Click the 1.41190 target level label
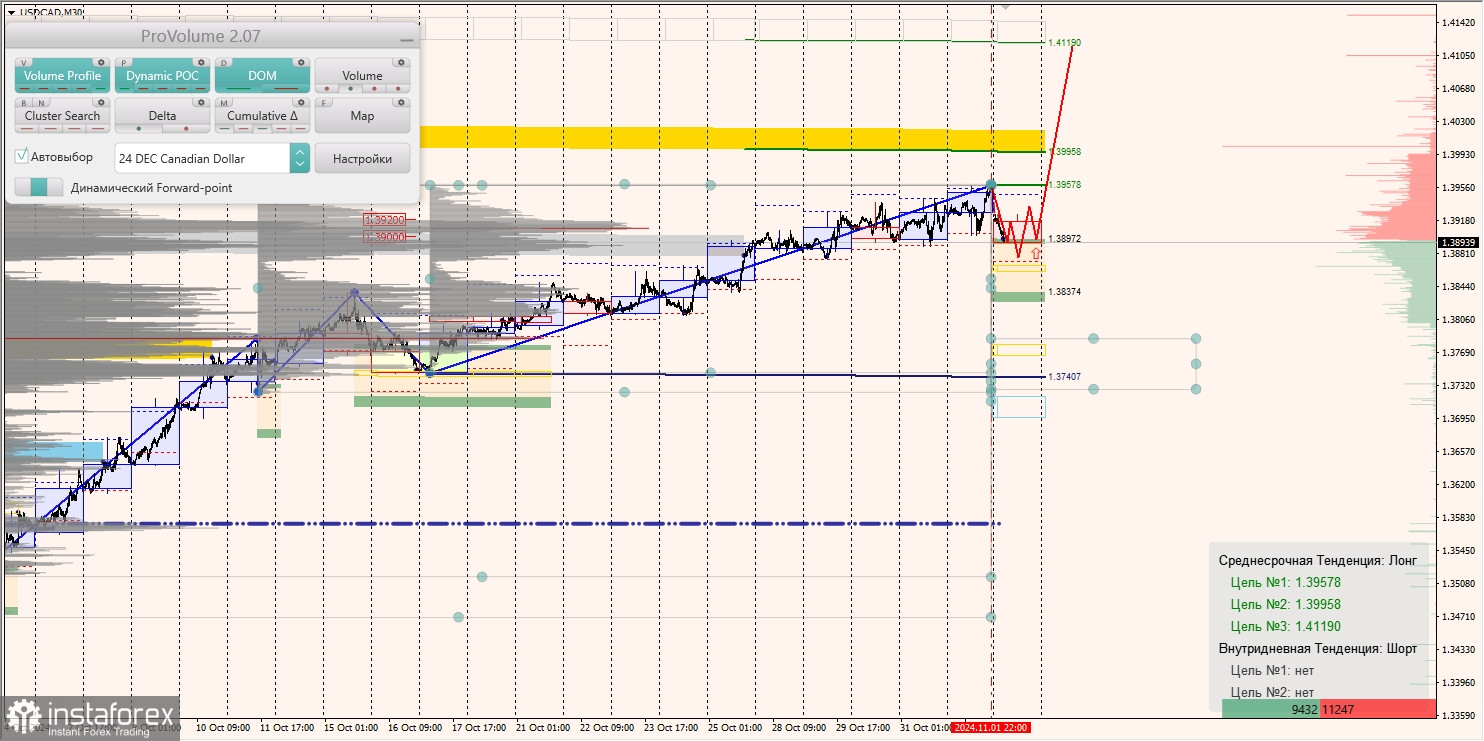Screen dimensions: 1484x741 1064,43
